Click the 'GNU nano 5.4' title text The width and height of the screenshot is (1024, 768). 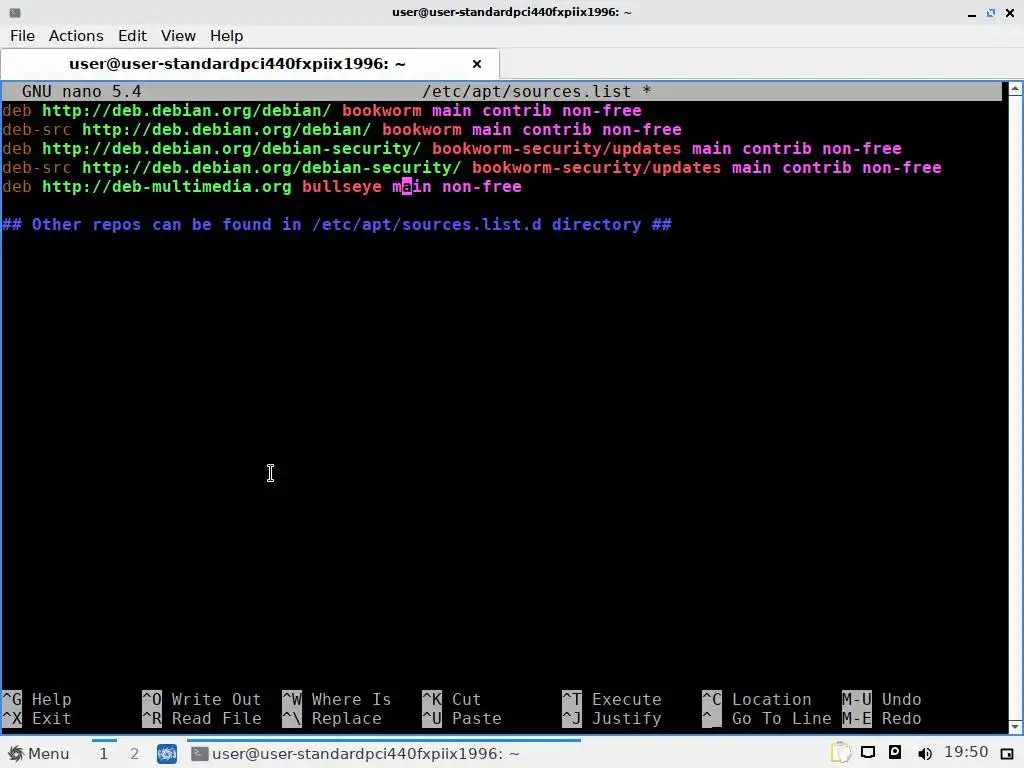(82, 91)
